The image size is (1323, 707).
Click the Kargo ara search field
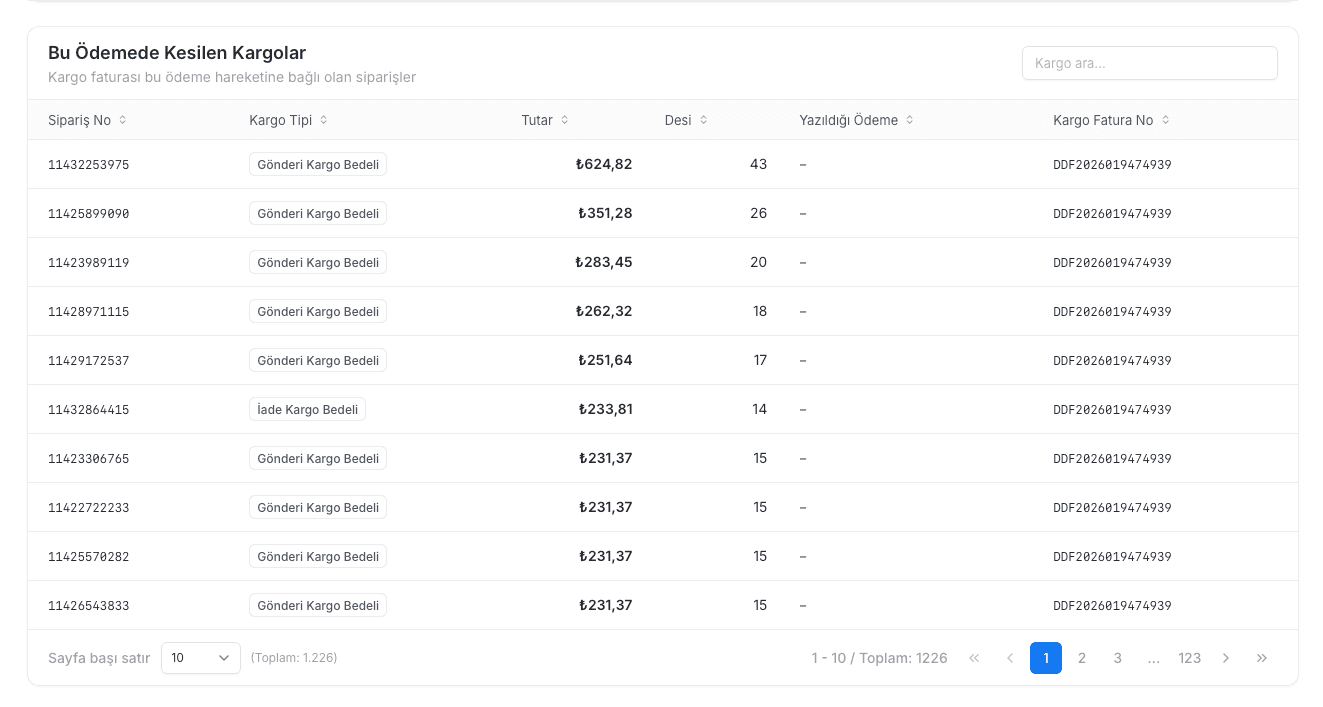click(x=1150, y=63)
